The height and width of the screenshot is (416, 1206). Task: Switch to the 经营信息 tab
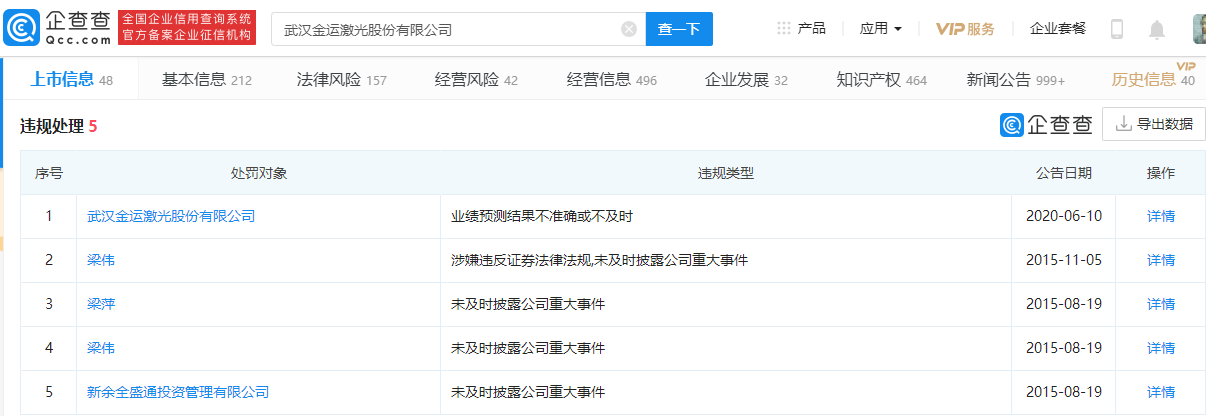pyautogui.click(x=612, y=80)
